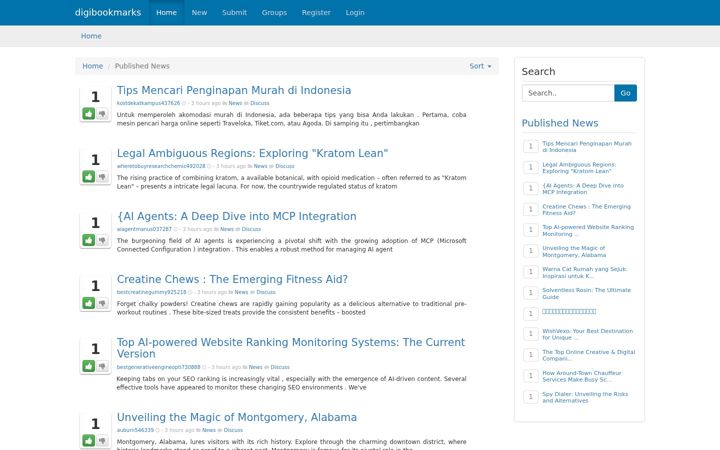Open sidebar link "The Top Online Creative & Digital Compani..."
This screenshot has width=720, height=450.
pos(589,355)
